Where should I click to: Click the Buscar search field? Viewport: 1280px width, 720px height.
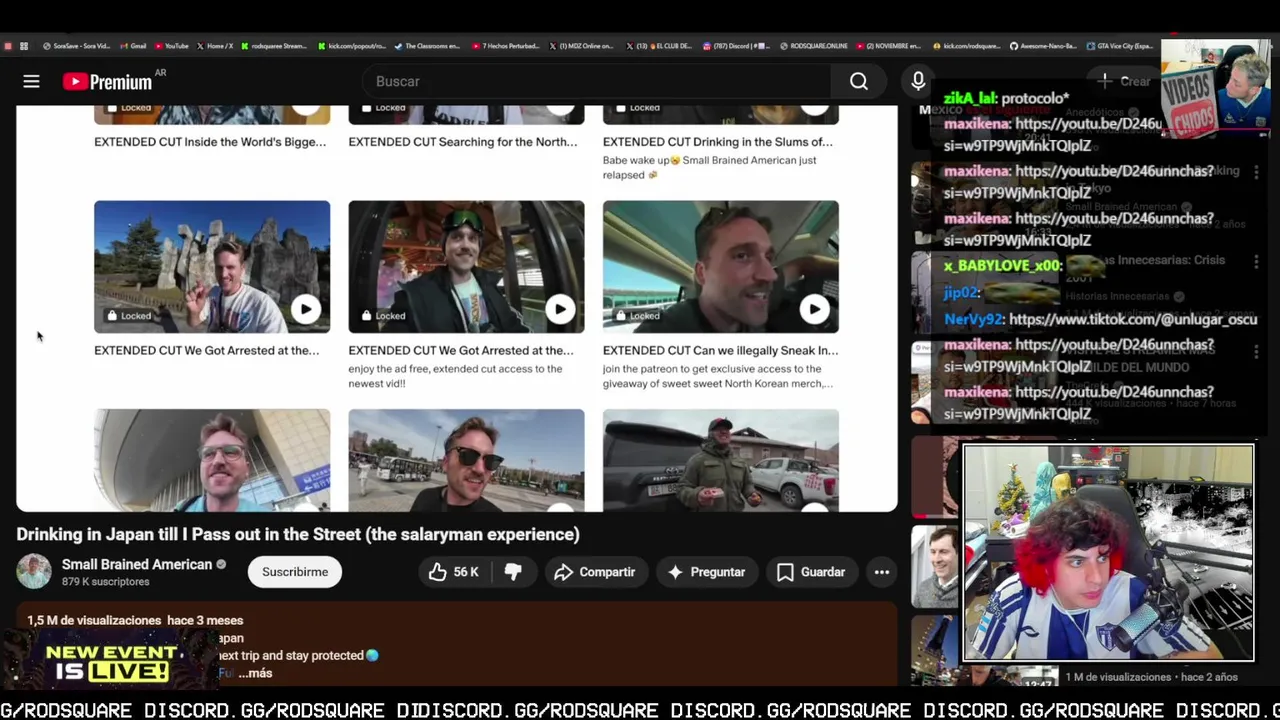pyautogui.click(x=596, y=81)
